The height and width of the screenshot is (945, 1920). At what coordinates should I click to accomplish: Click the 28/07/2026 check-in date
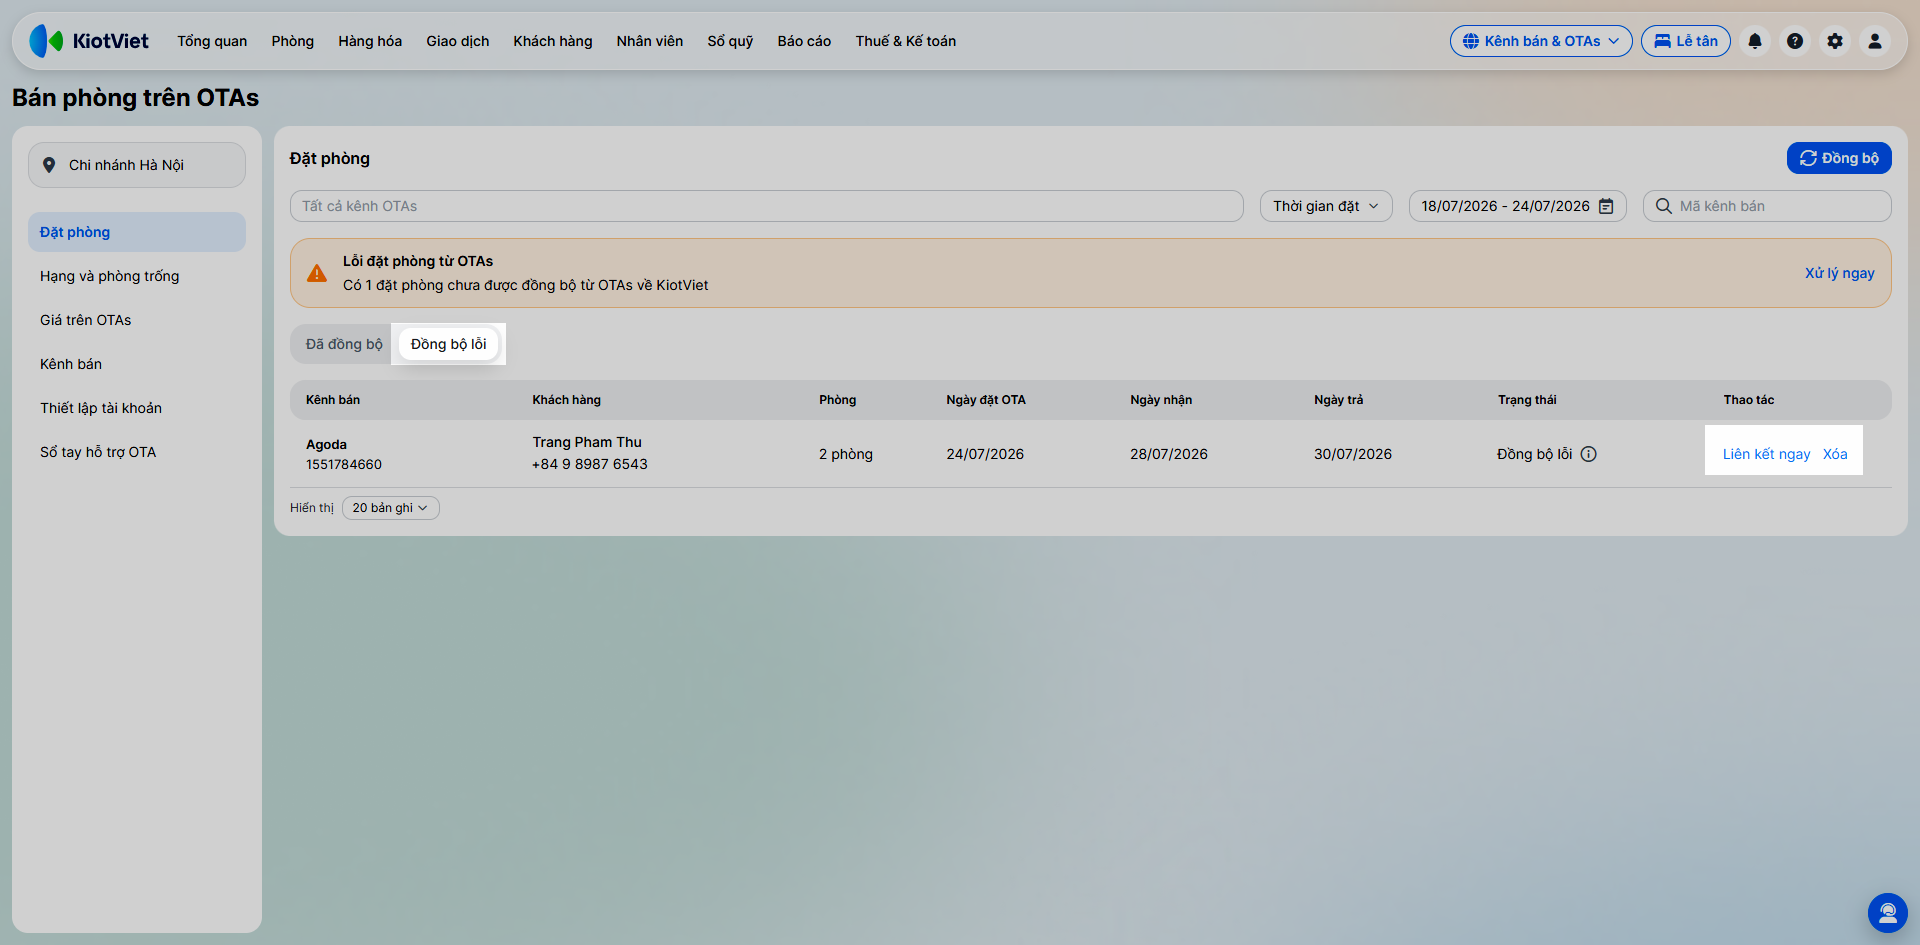tap(1169, 454)
